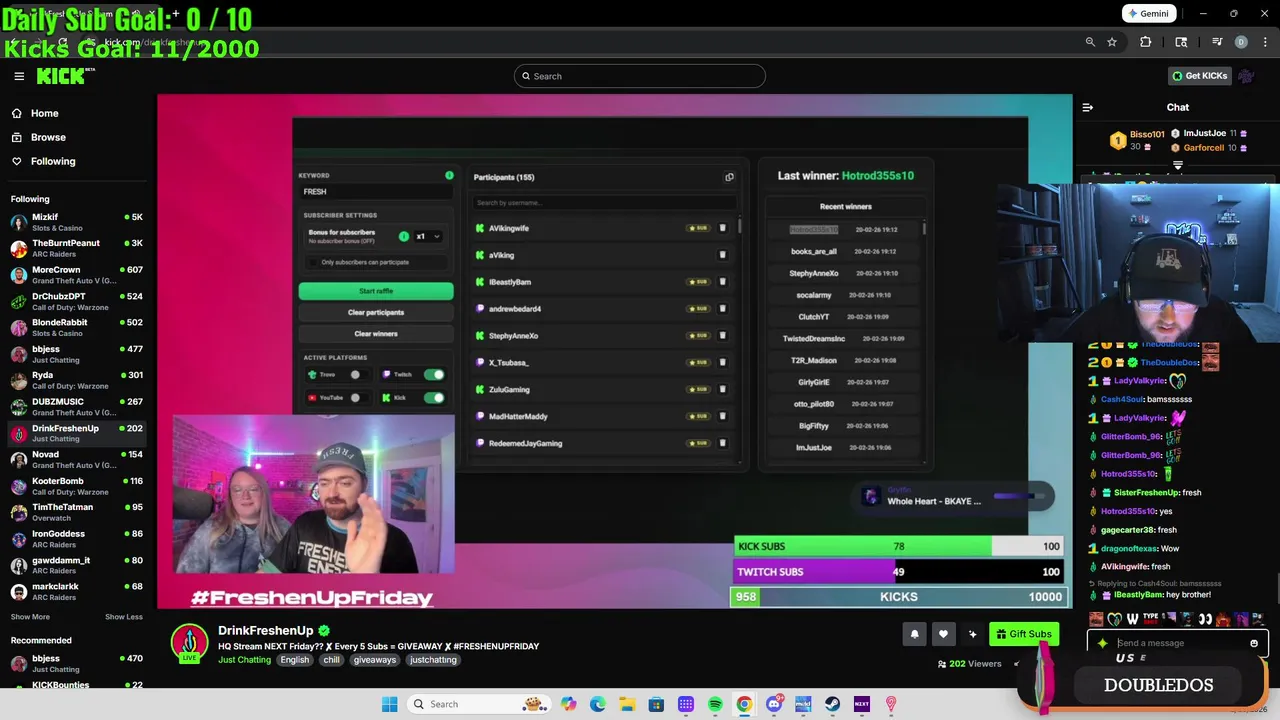Click the chat message input field
The height and width of the screenshot is (720, 1280).
1178,643
